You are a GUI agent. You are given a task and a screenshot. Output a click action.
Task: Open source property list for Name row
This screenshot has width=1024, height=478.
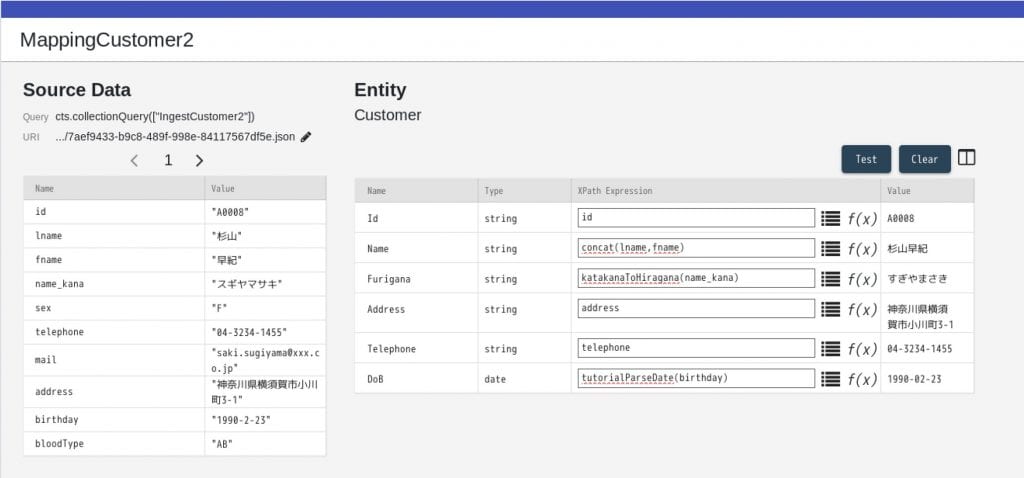(x=830, y=249)
